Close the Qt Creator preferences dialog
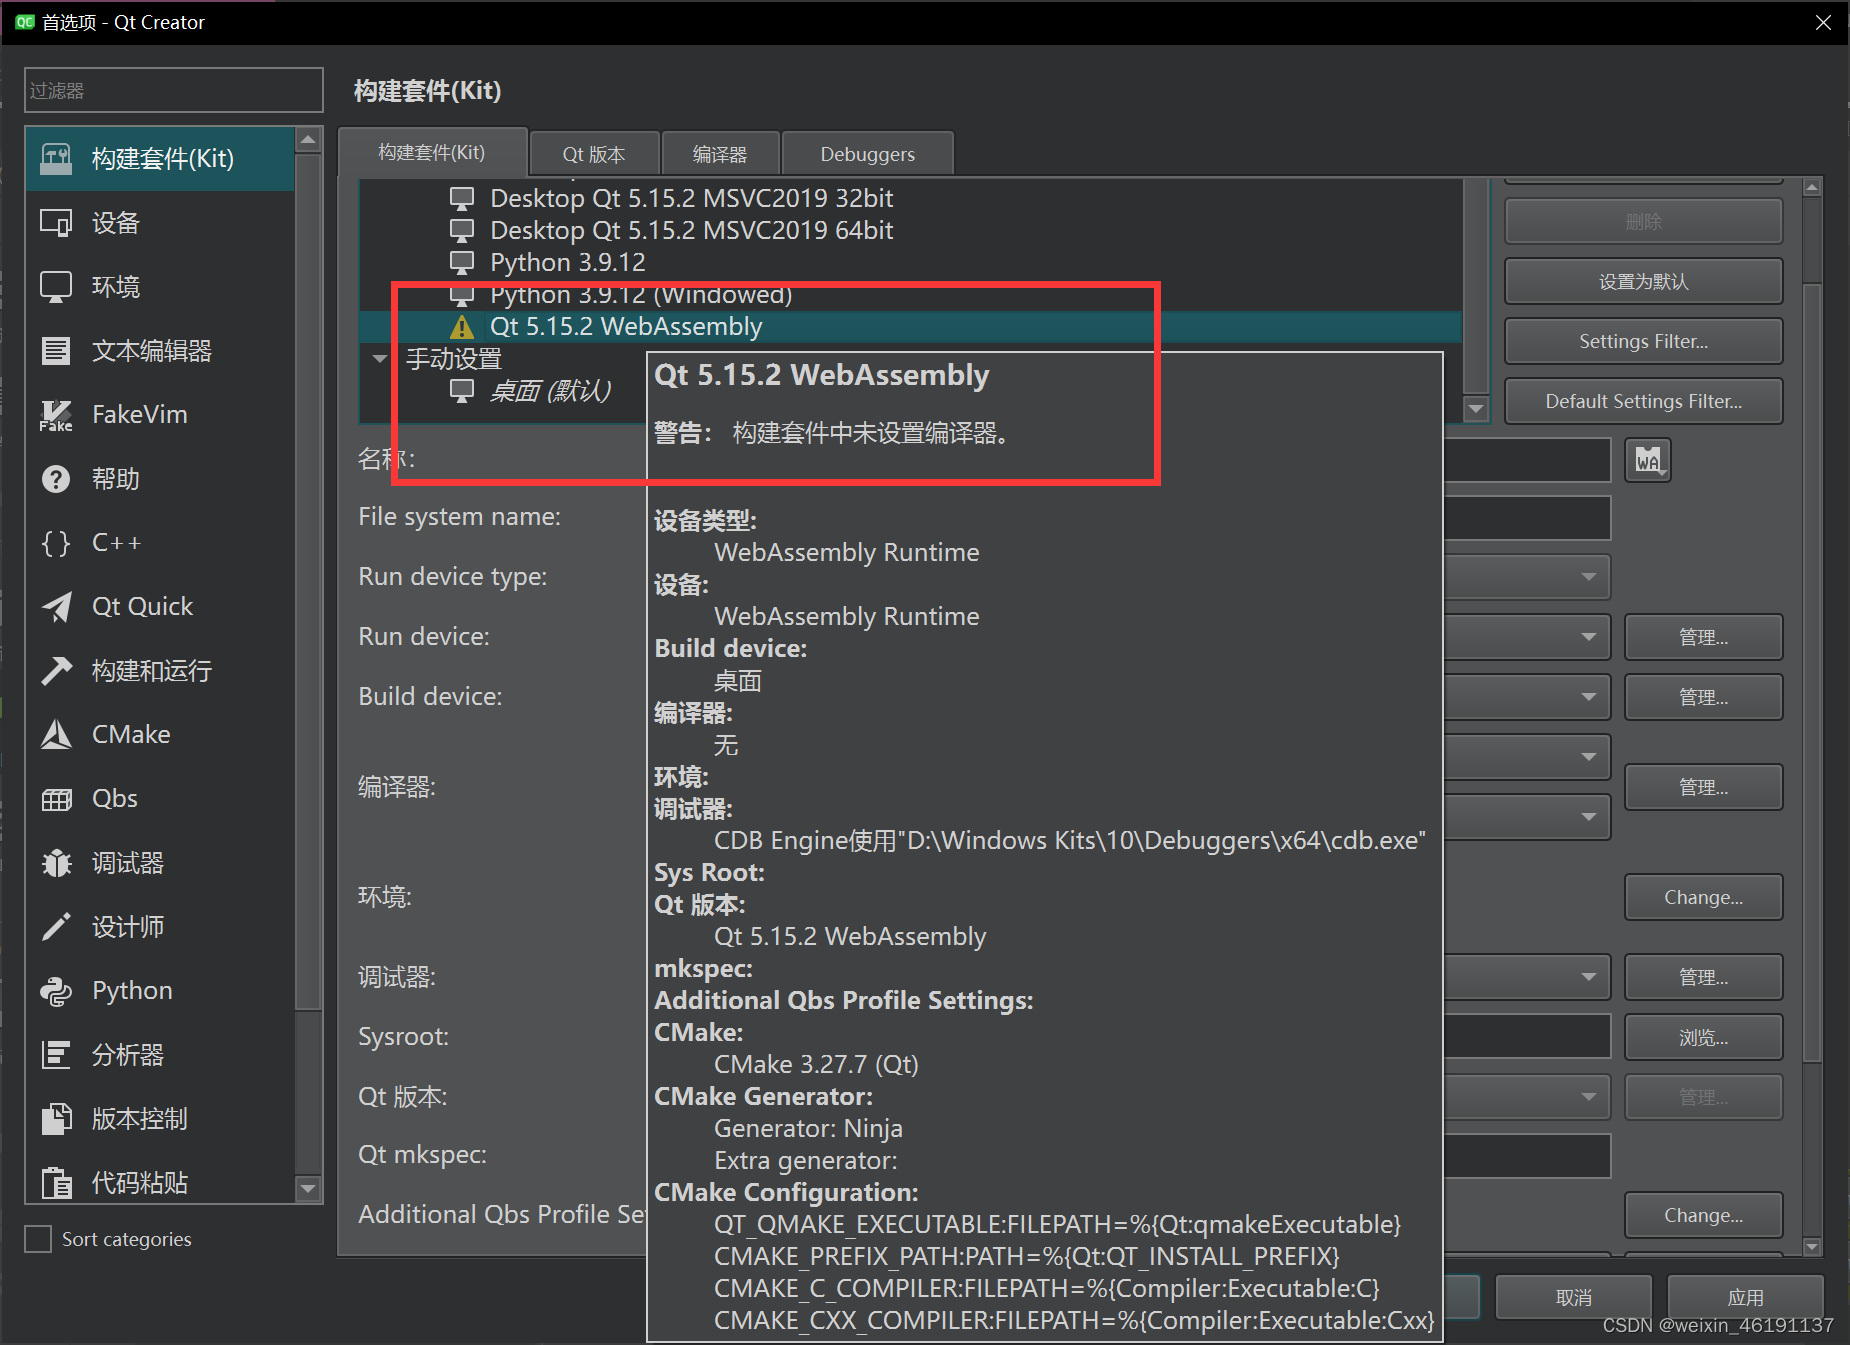Viewport: 1850px width, 1345px height. tap(1823, 22)
